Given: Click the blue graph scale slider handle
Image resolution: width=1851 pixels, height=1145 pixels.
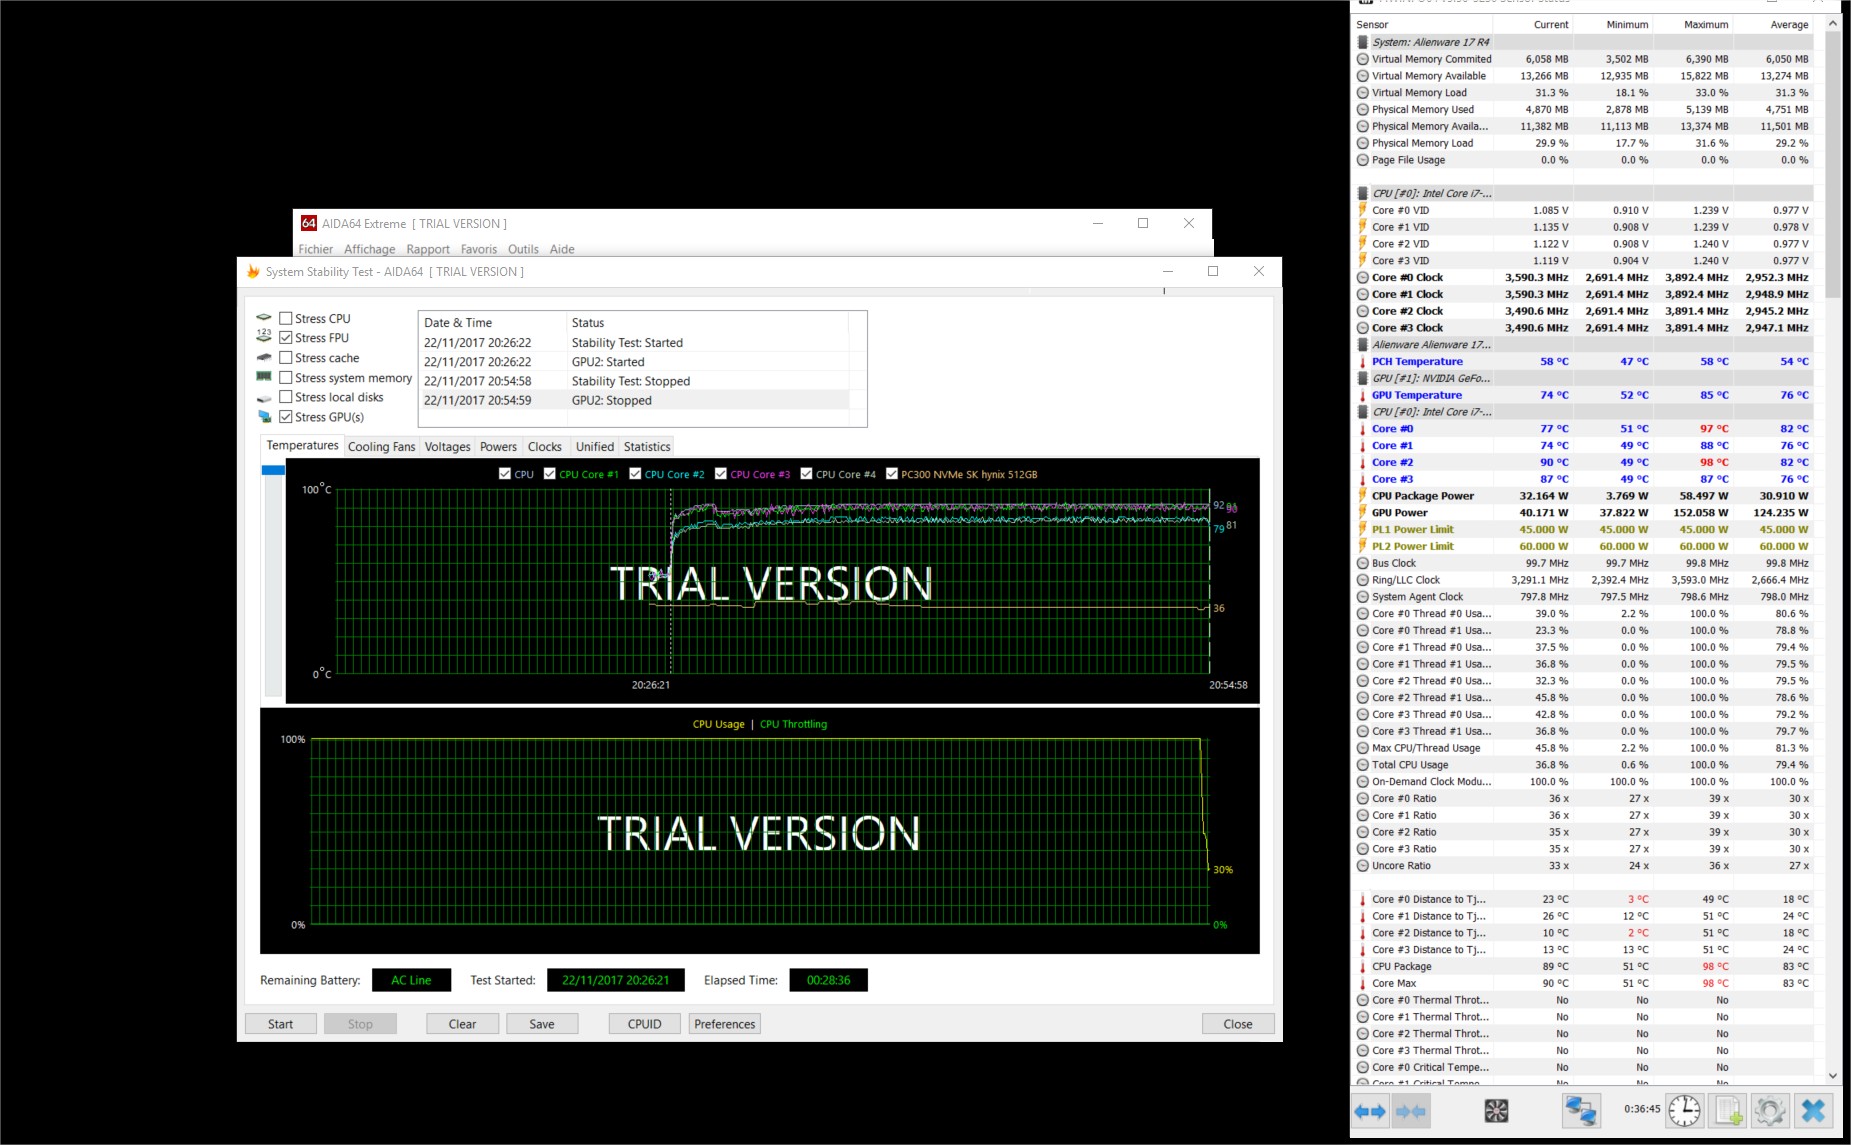Looking at the screenshot, I should tap(273, 470).
